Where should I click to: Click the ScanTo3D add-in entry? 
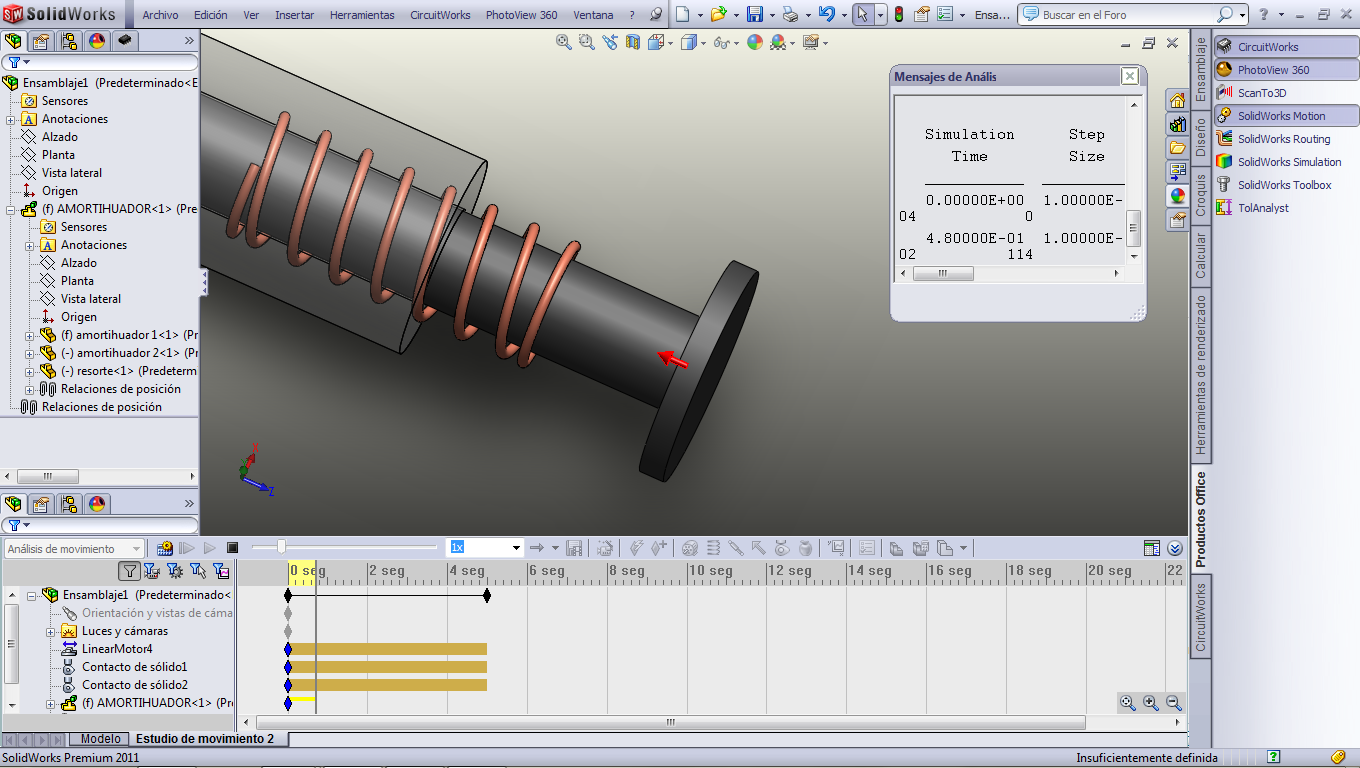pos(1262,93)
